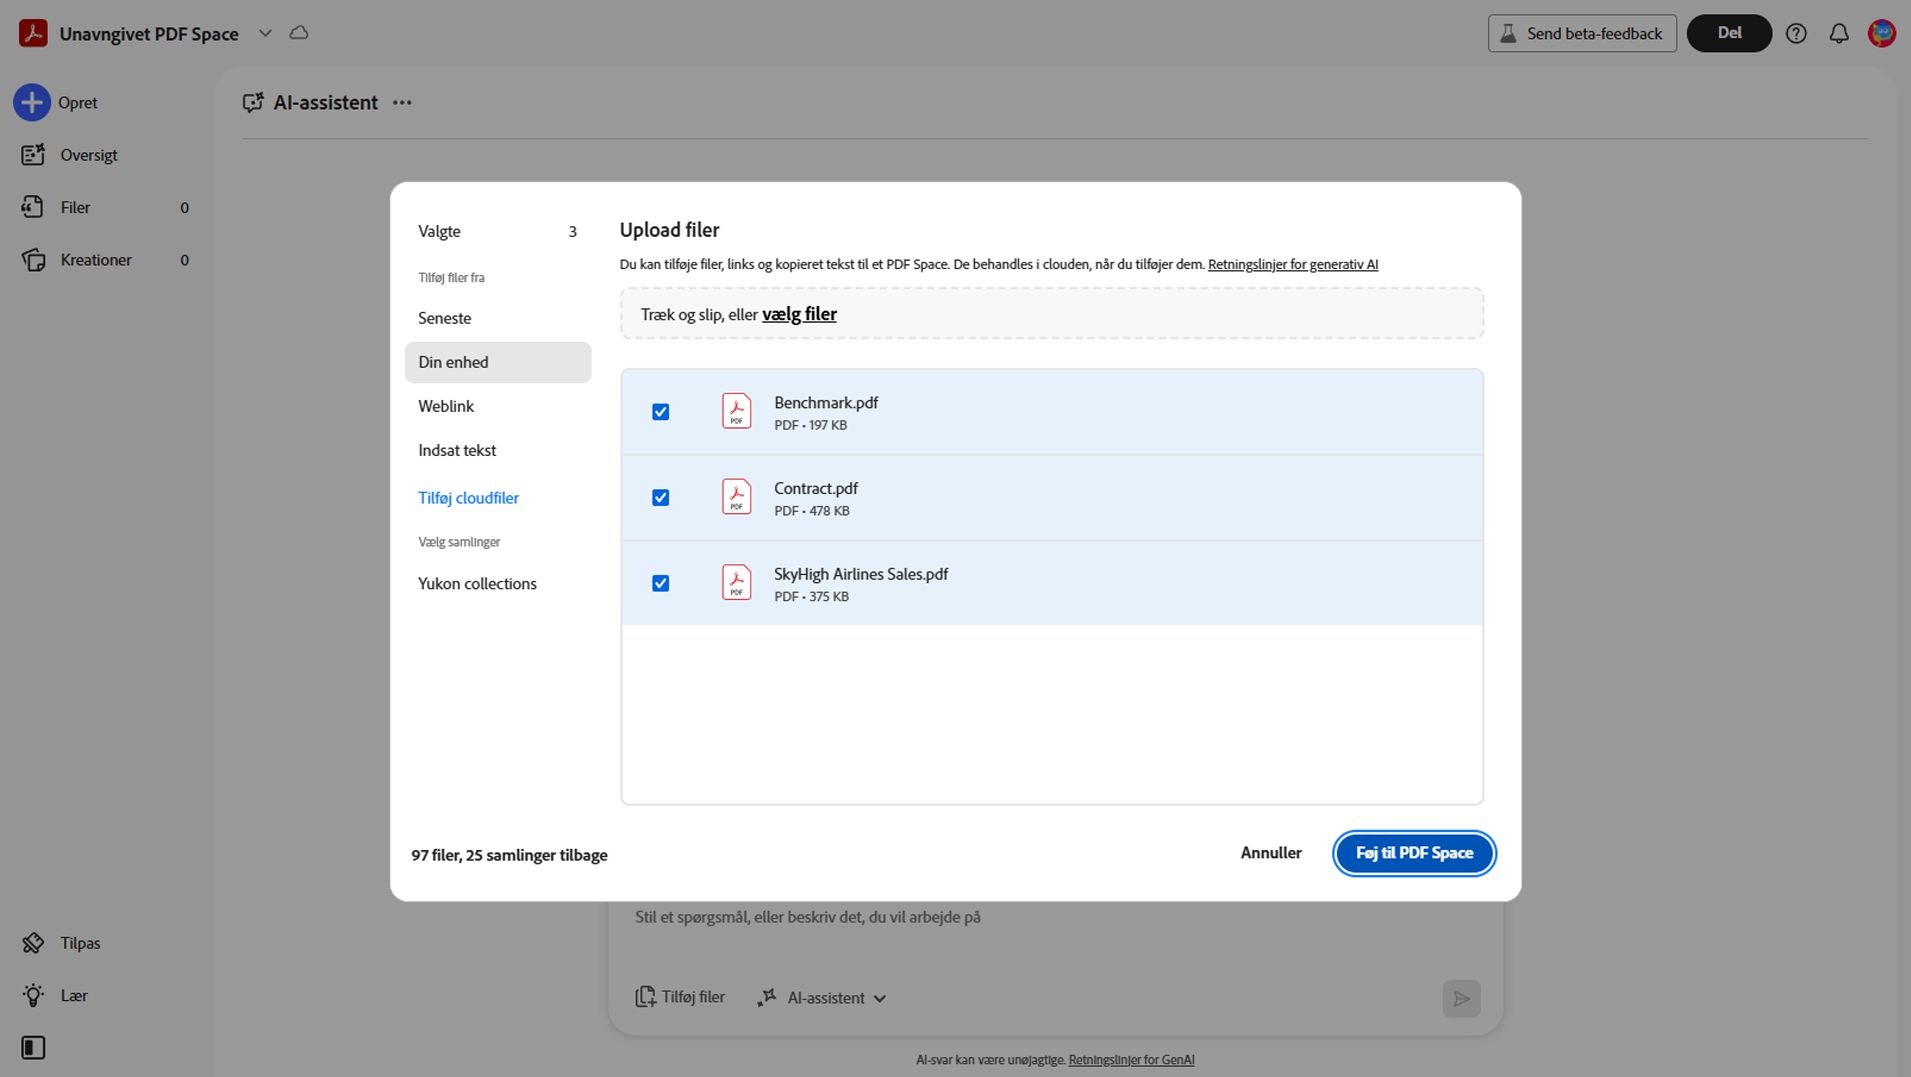Open Retningslinjer for generativ AI link
Screen dimensions: 1911x1077
tap(1292, 264)
